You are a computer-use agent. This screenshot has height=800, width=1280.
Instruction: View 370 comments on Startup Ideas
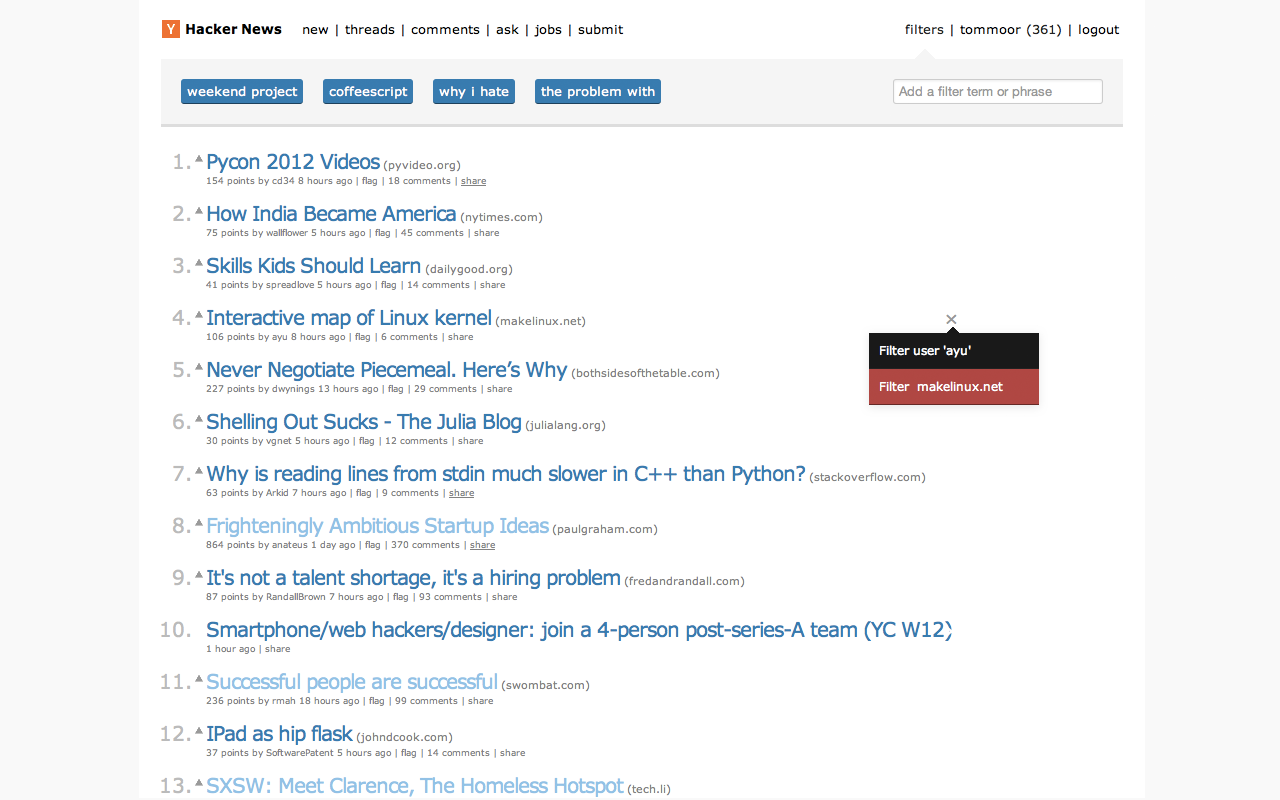[425, 545]
